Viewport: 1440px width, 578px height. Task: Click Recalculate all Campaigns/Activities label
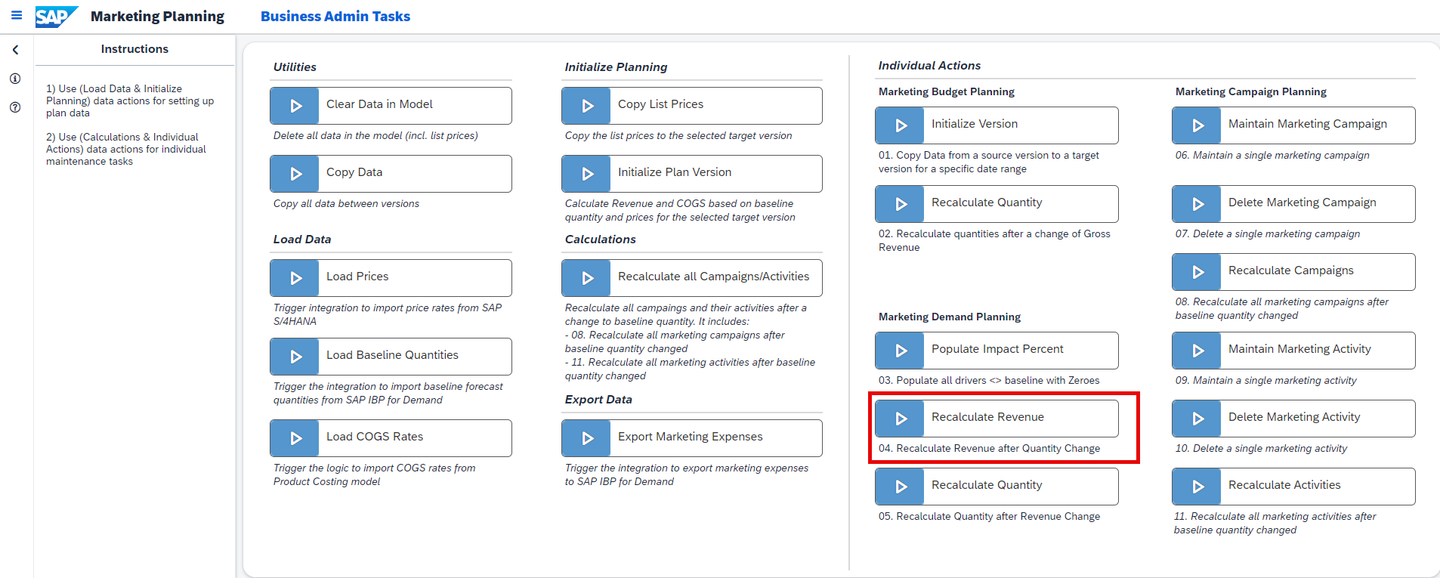713,277
